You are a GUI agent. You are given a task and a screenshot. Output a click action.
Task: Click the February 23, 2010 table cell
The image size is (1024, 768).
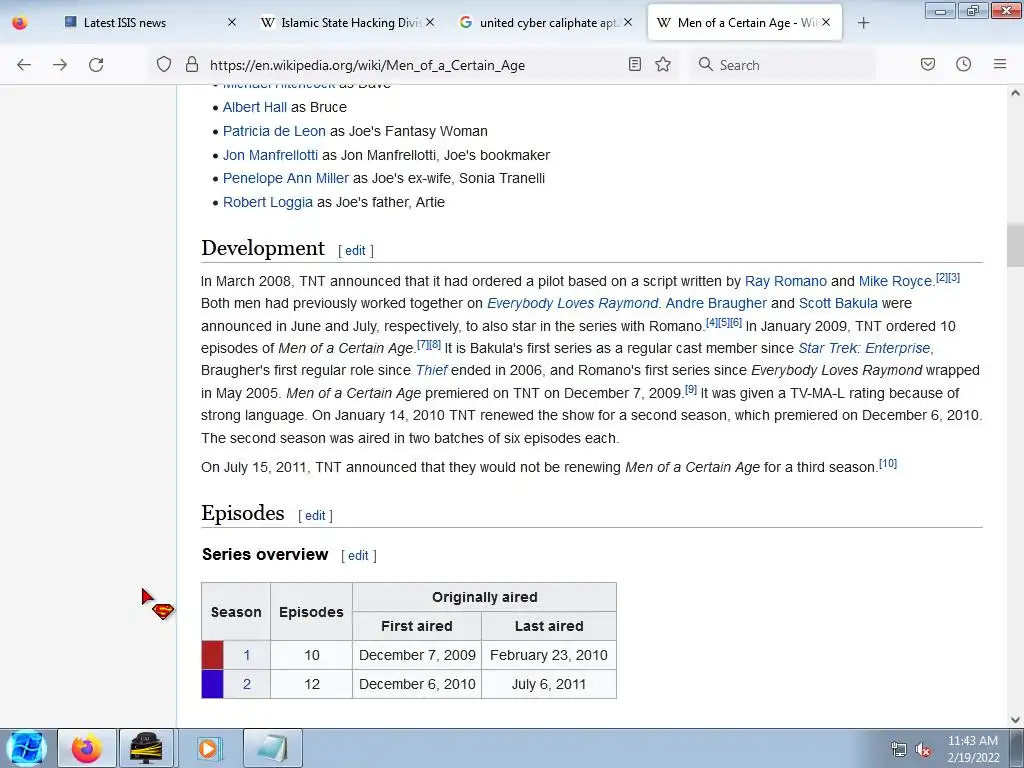coord(549,655)
